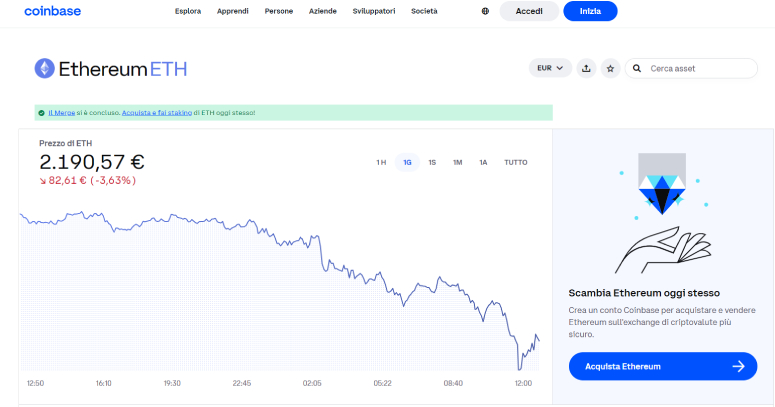Click the 08:40 time axis label

tap(453, 383)
